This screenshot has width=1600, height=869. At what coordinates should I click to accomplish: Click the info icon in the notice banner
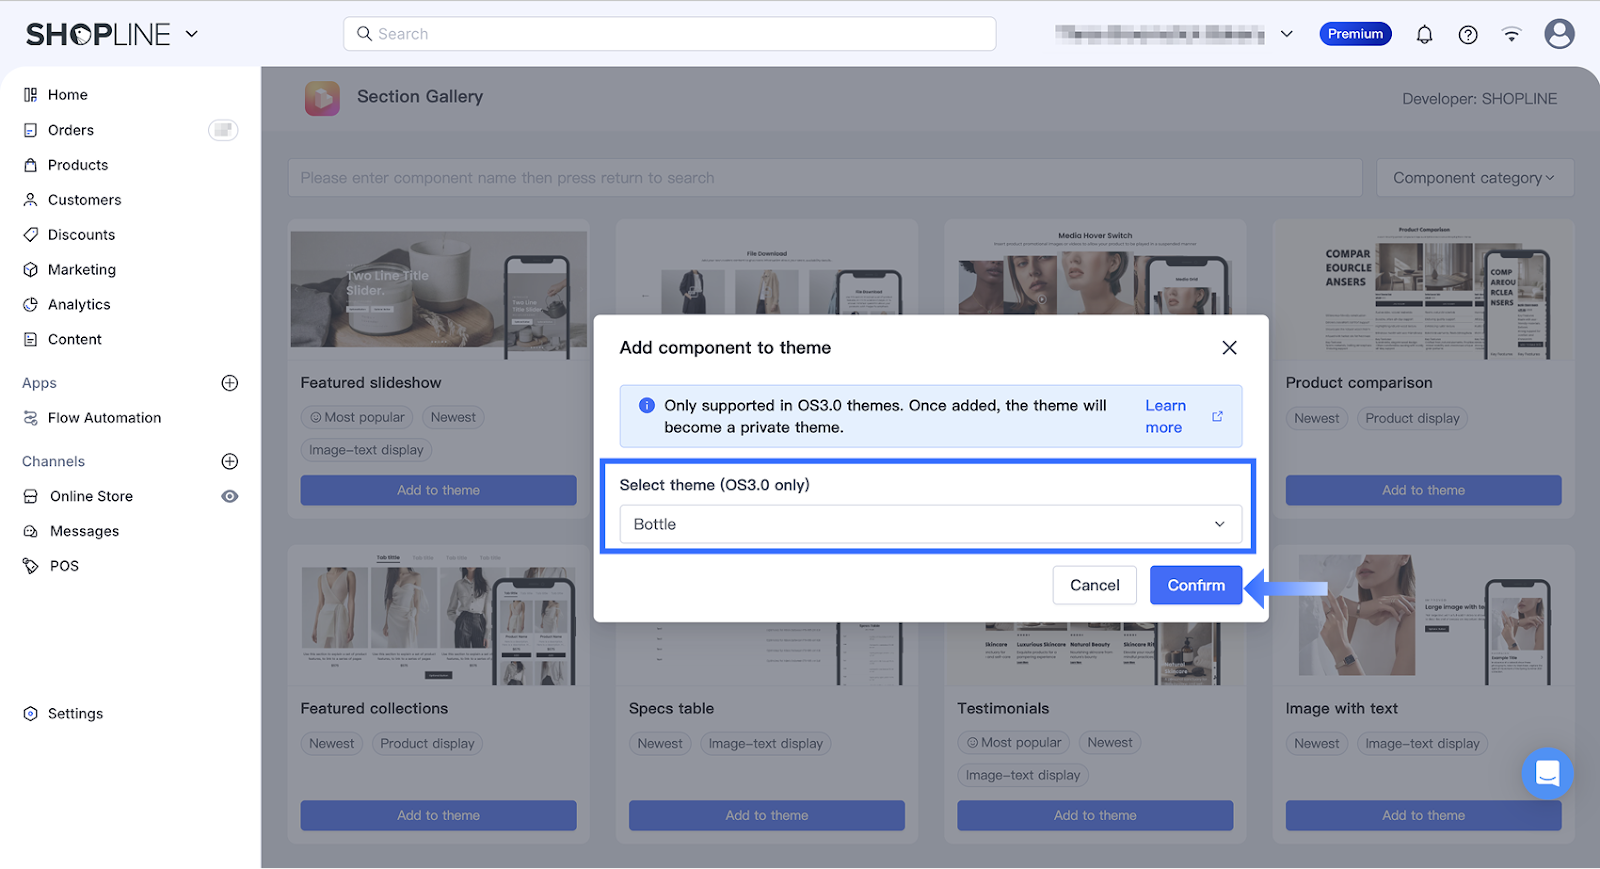(647, 405)
